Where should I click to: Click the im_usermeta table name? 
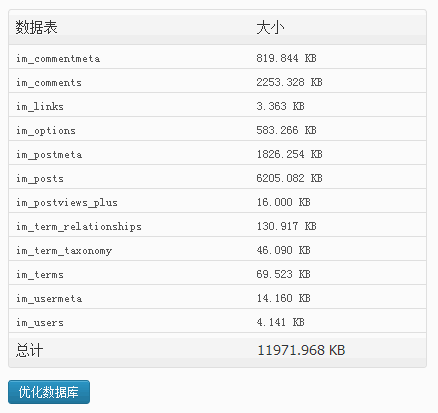coord(49,299)
